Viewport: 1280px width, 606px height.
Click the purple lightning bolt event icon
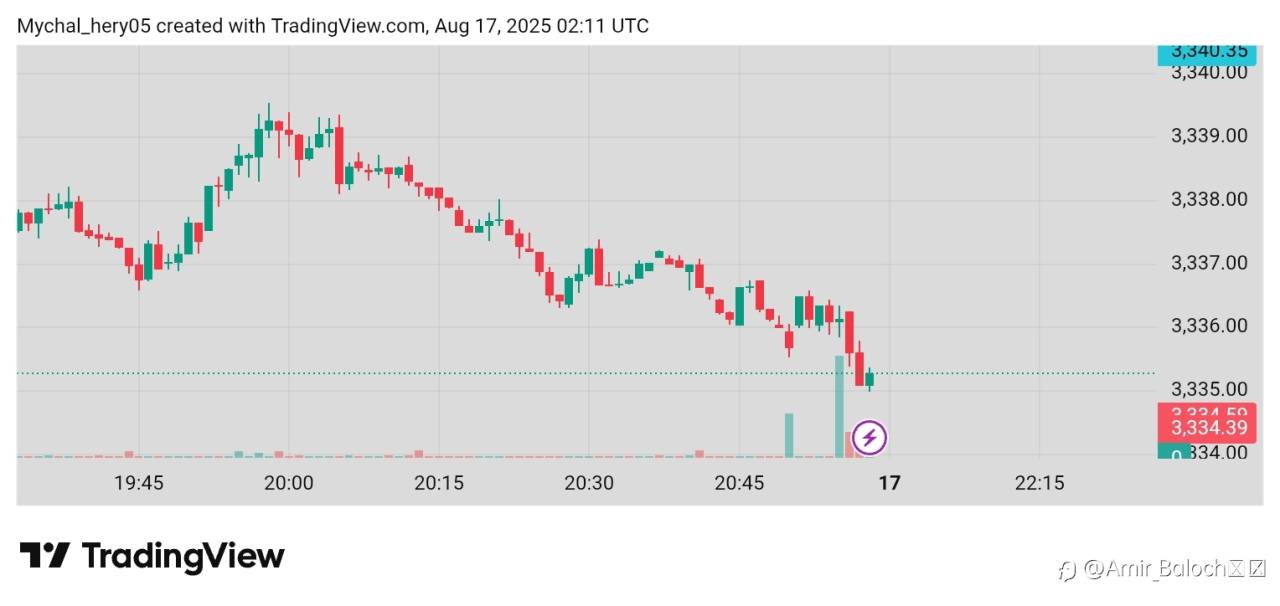869,437
